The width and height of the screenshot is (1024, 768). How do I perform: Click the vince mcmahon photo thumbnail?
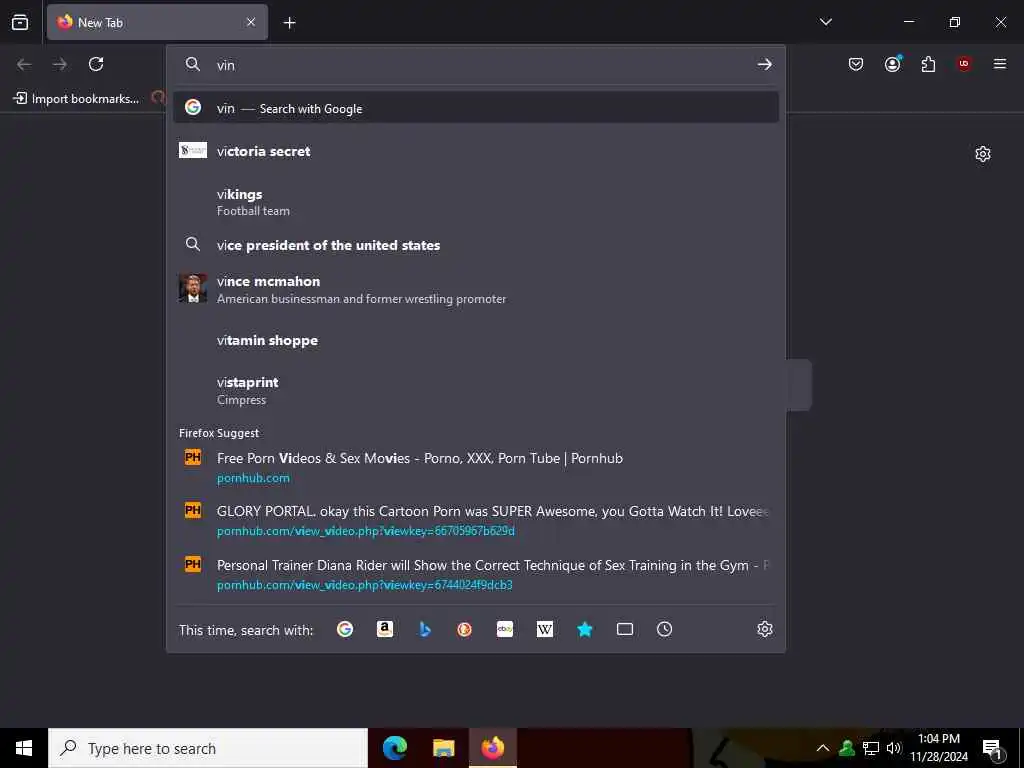click(x=193, y=288)
